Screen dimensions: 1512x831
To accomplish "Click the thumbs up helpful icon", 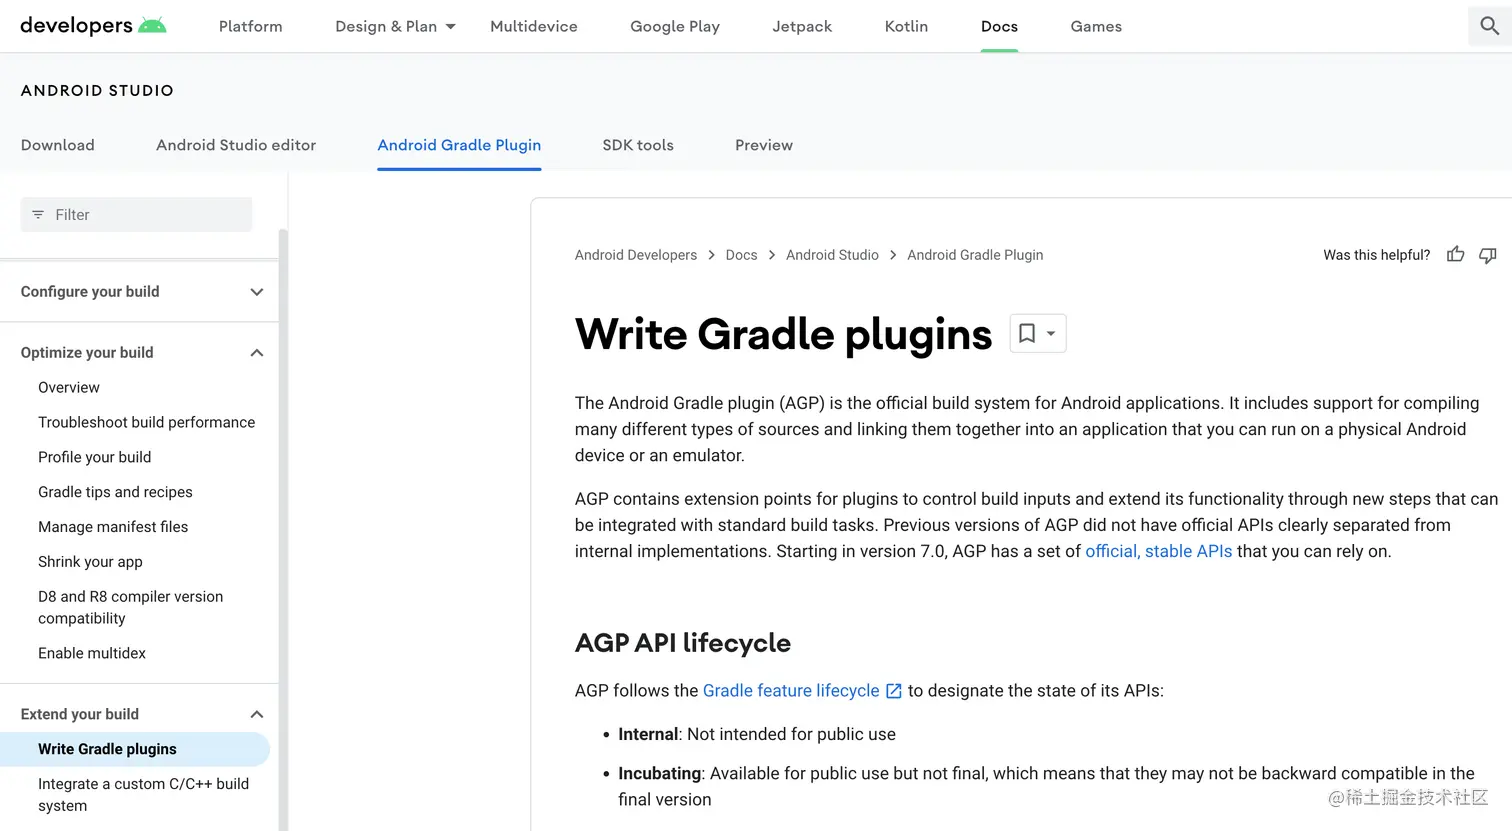I will point(1455,255).
